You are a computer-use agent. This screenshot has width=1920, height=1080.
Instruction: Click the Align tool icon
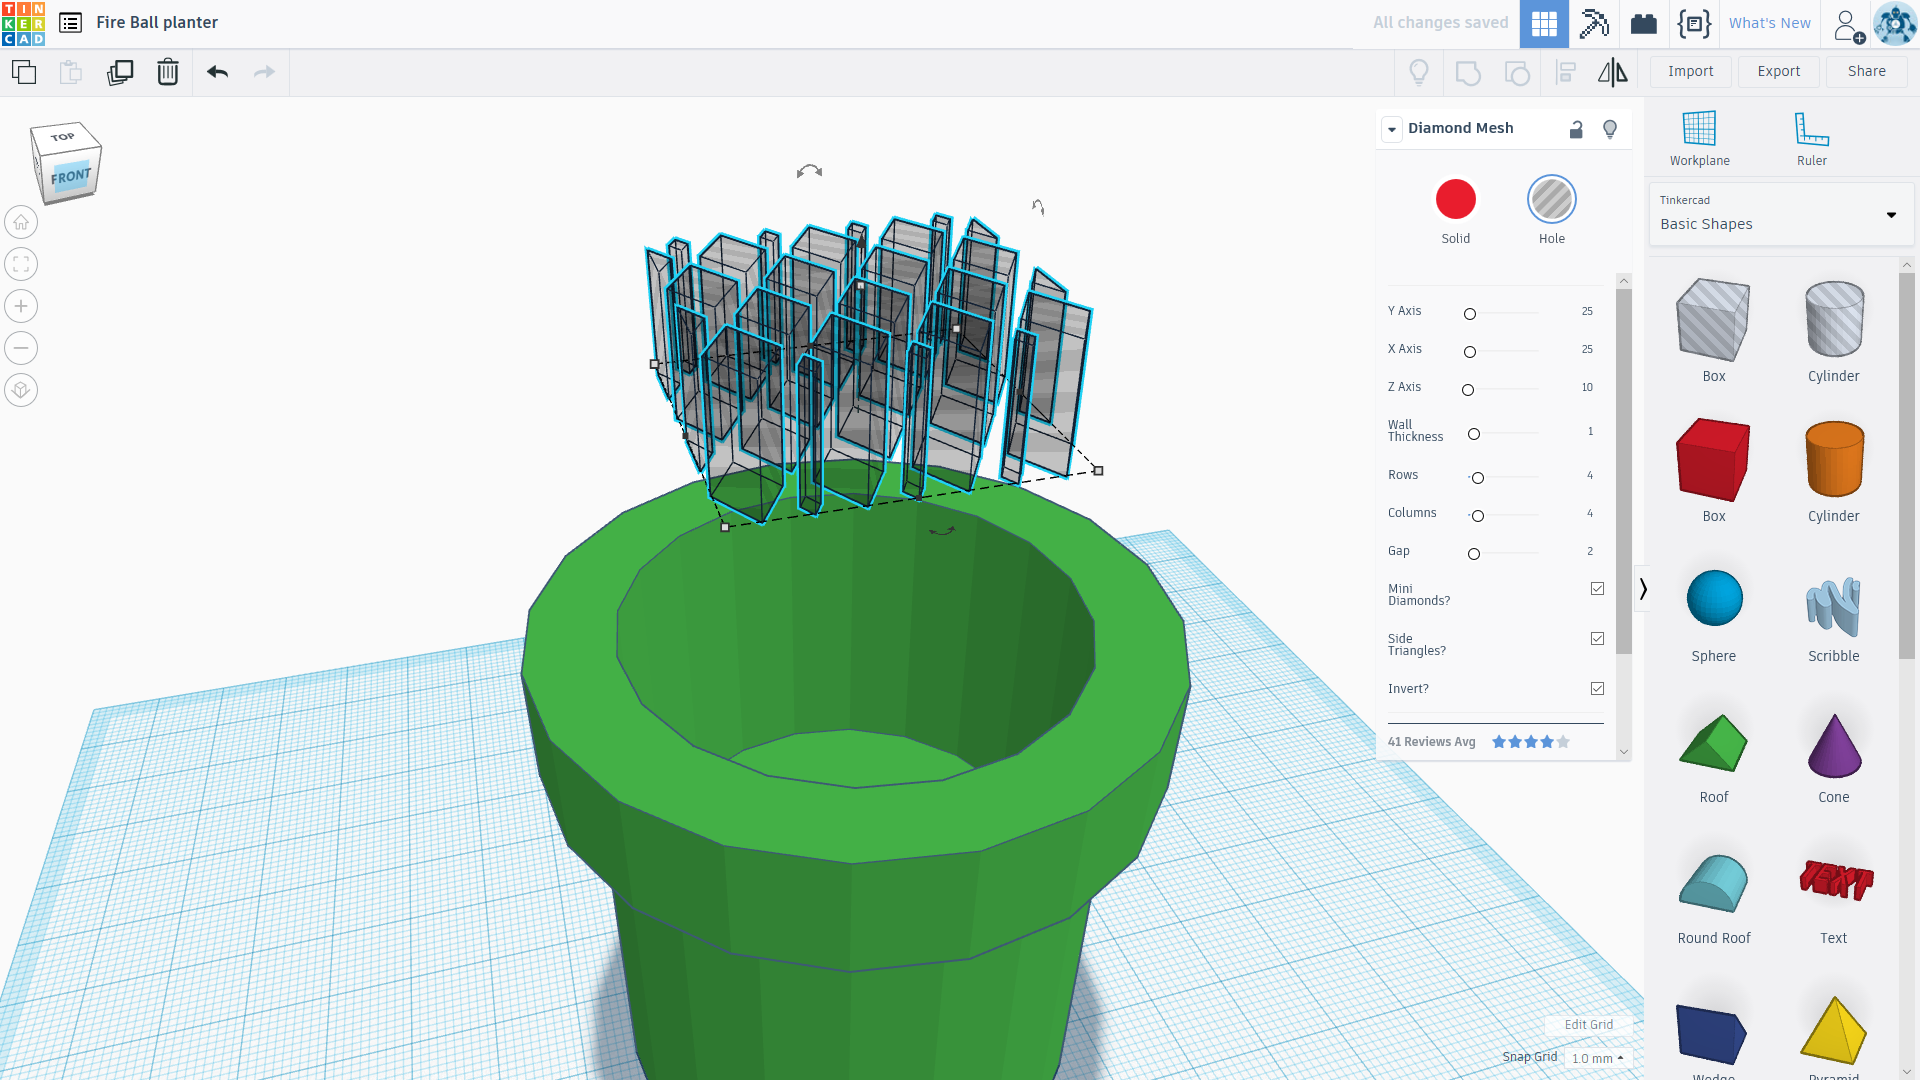pyautogui.click(x=1566, y=72)
